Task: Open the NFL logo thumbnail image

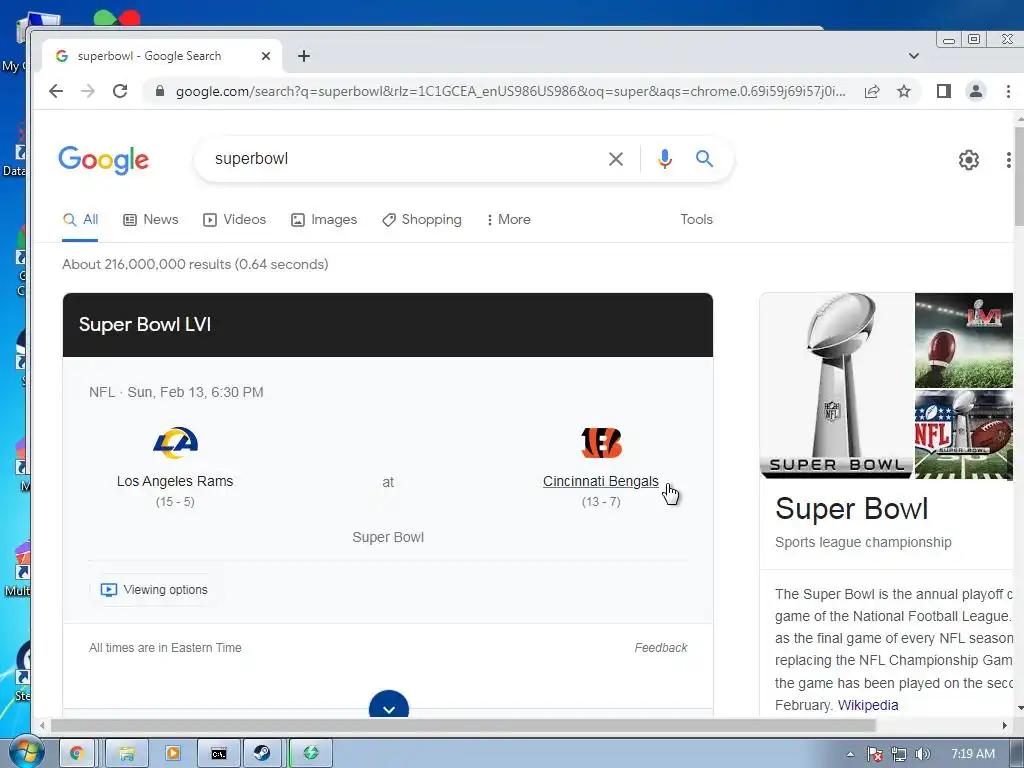Action: (964, 435)
